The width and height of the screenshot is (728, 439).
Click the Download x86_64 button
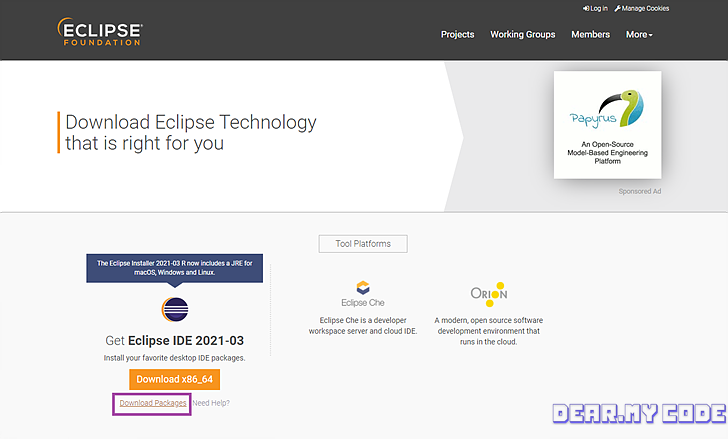coord(175,379)
